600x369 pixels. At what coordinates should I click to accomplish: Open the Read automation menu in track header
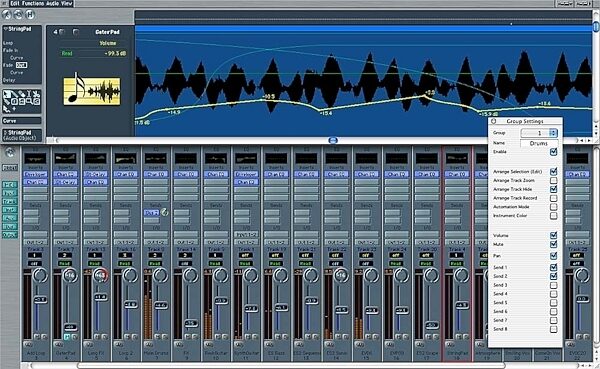point(67,54)
